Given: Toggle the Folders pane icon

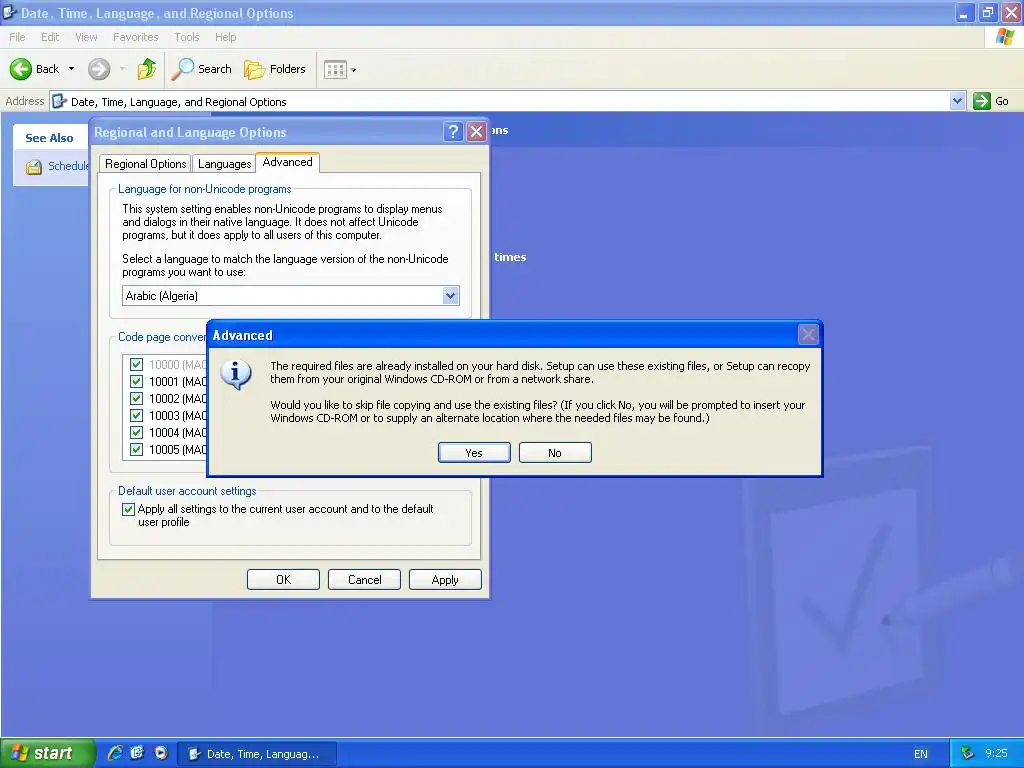Looking at the screenshot, I should pos(254,69).
